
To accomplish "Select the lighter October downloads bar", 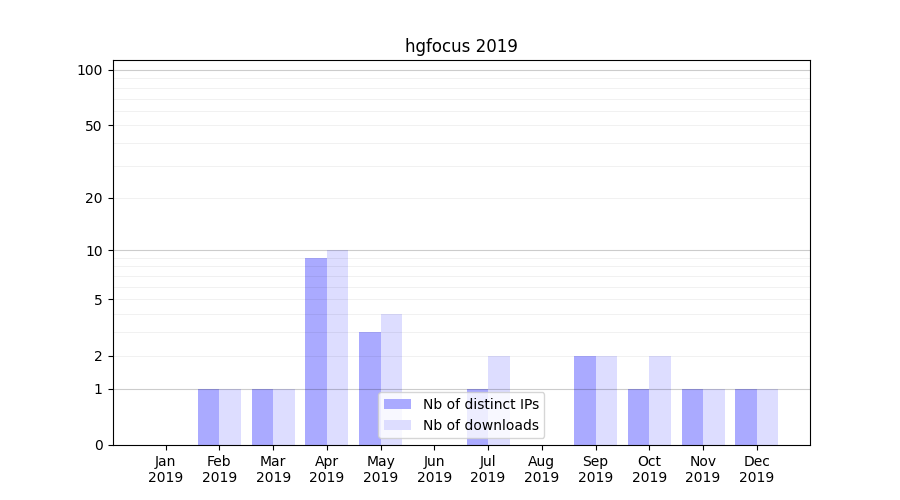I will coord(660,400).
